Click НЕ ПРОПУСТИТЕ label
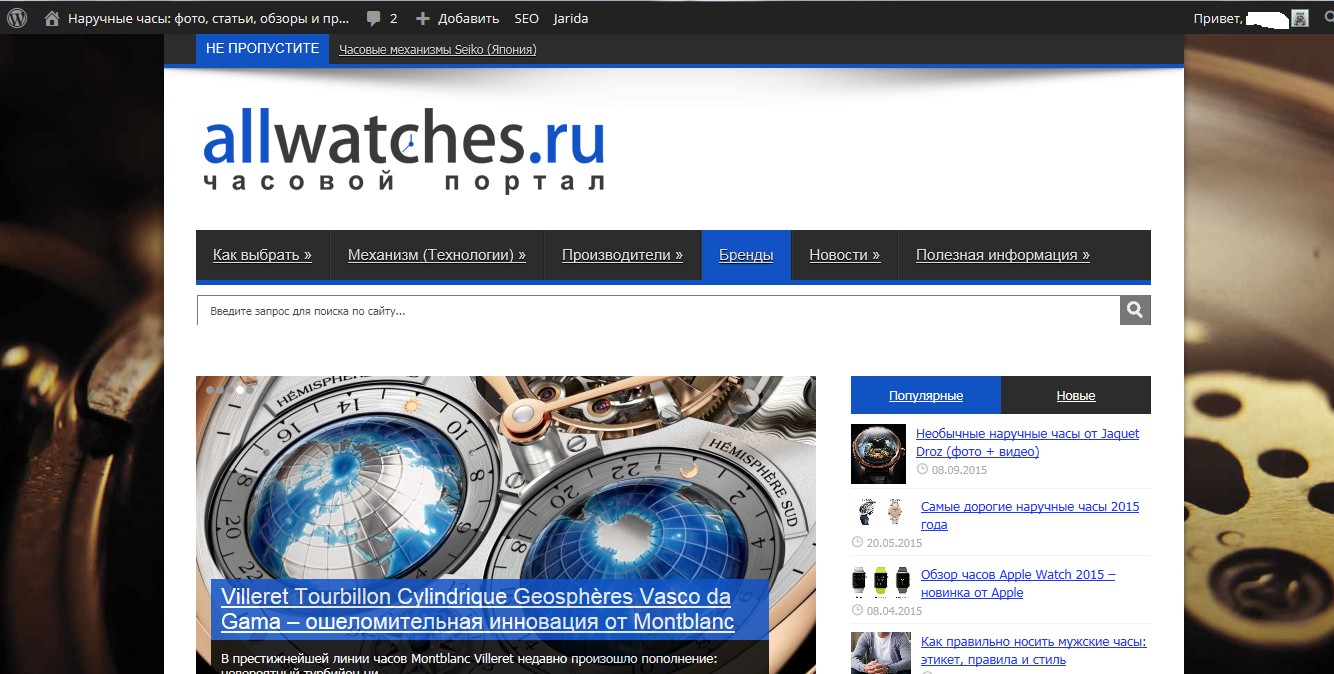 262,48
